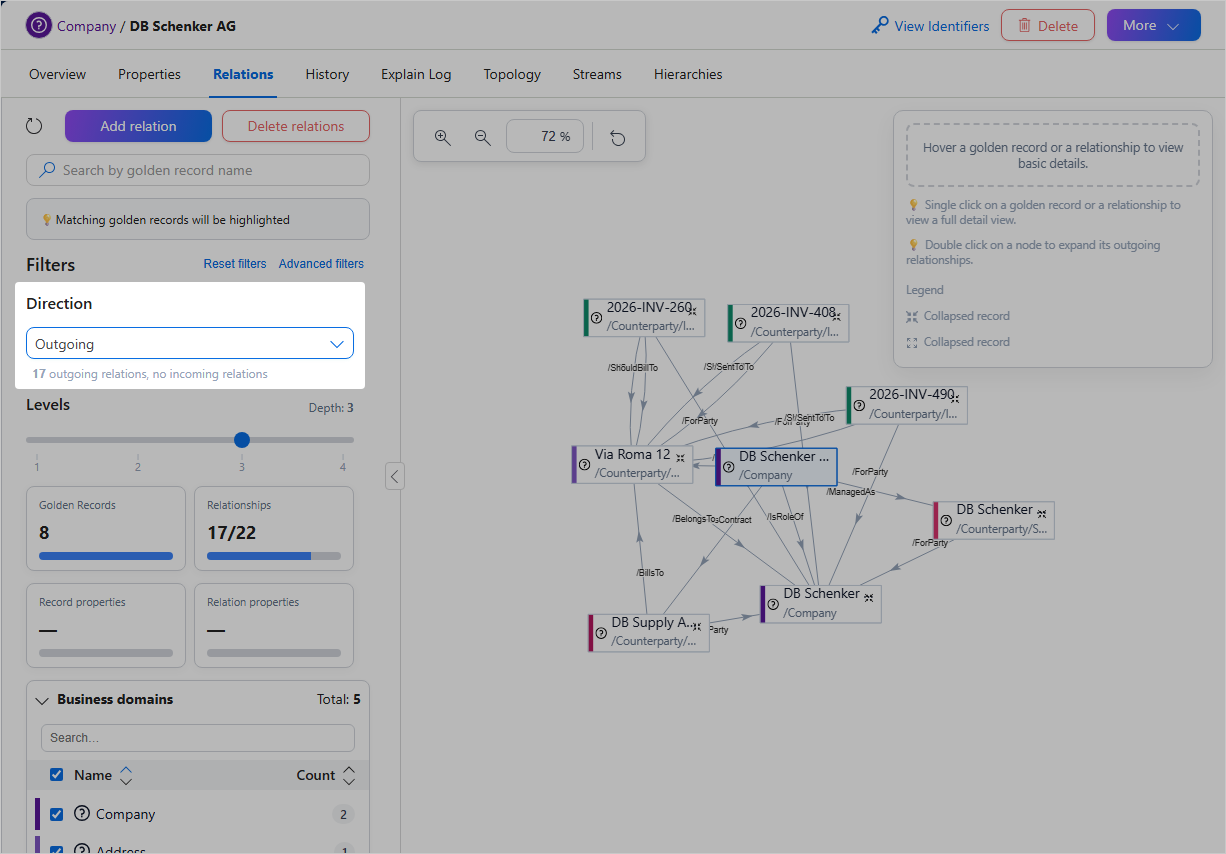Zoom in on the relations graph

pyautogui.click(x=443, y=137)
